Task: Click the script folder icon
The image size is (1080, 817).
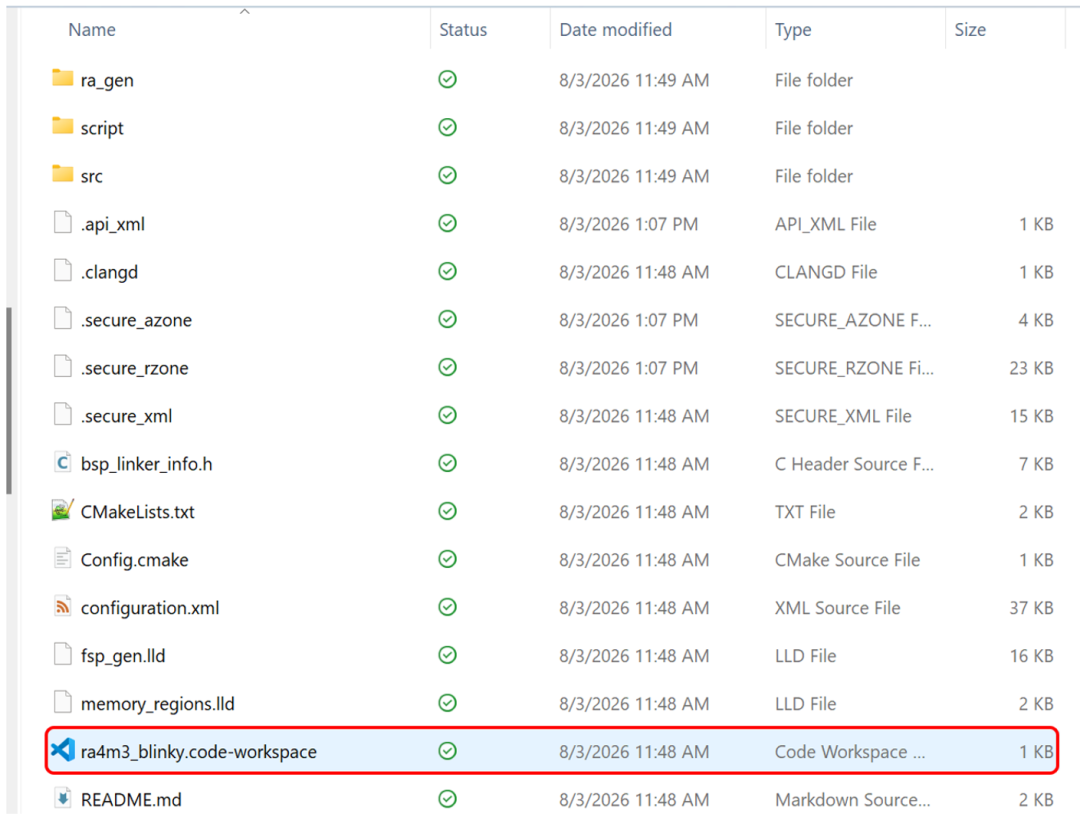Action: [63, 126]
